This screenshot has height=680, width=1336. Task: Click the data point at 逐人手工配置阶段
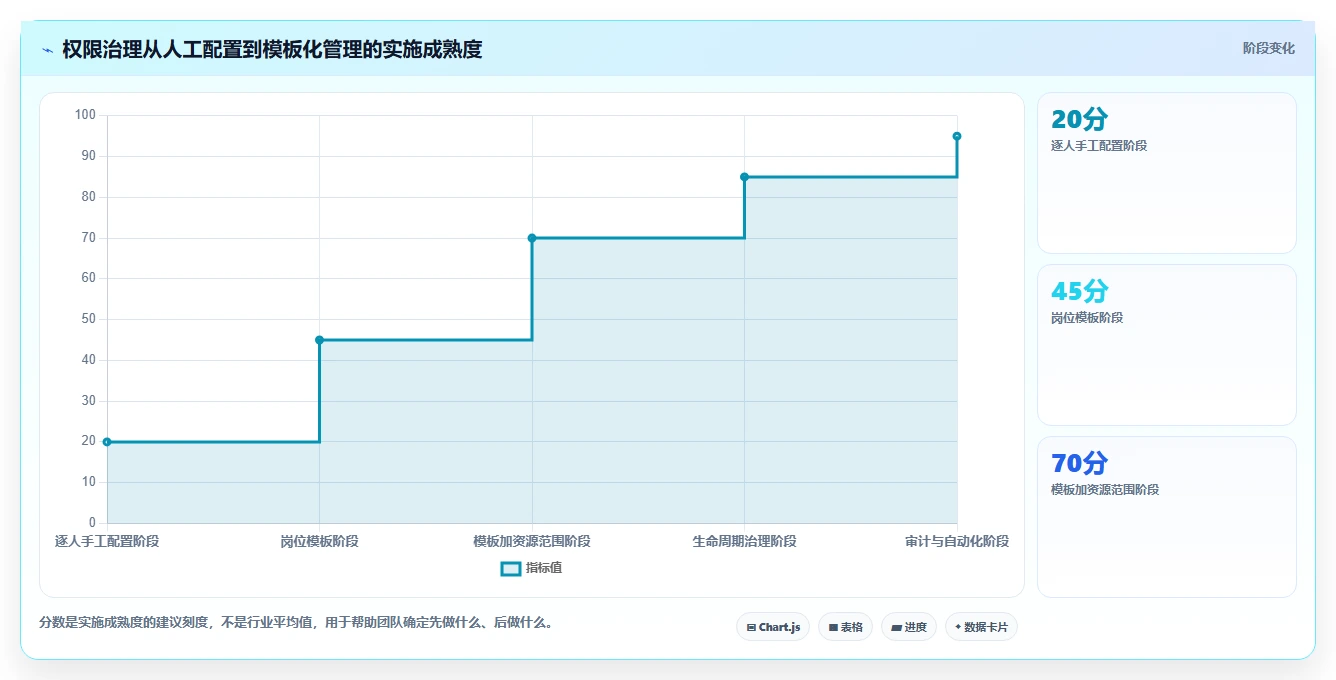coord(107,442)
